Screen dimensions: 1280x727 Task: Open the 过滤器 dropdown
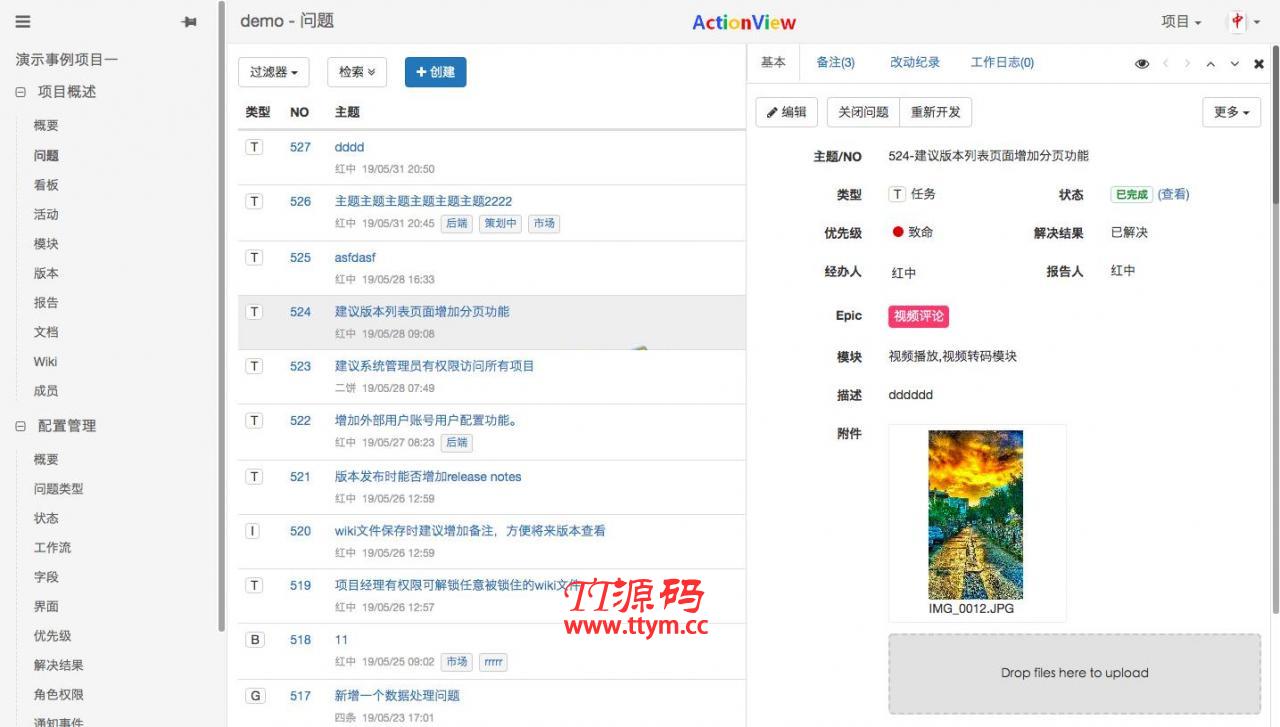(x=274, y=72)
